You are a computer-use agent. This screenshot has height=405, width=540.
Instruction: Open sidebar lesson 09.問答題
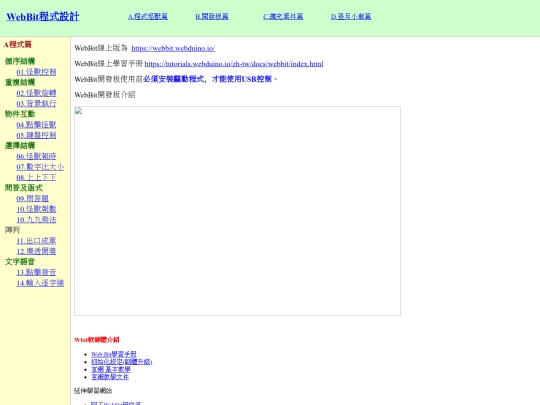(32, 198)
